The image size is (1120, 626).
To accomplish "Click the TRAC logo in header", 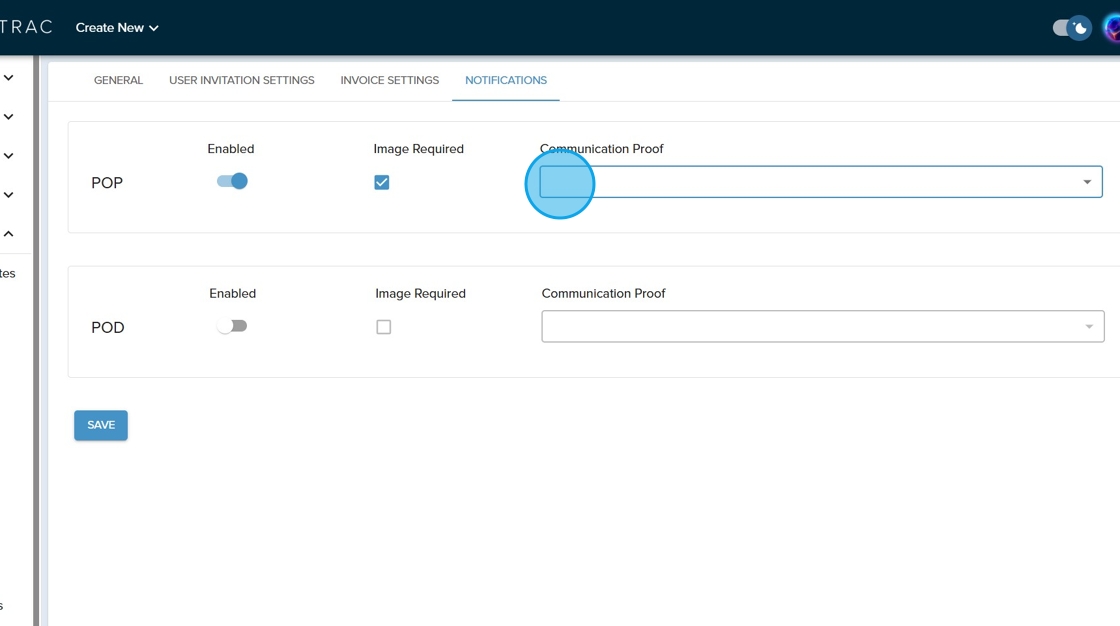I will click(25, 27).
